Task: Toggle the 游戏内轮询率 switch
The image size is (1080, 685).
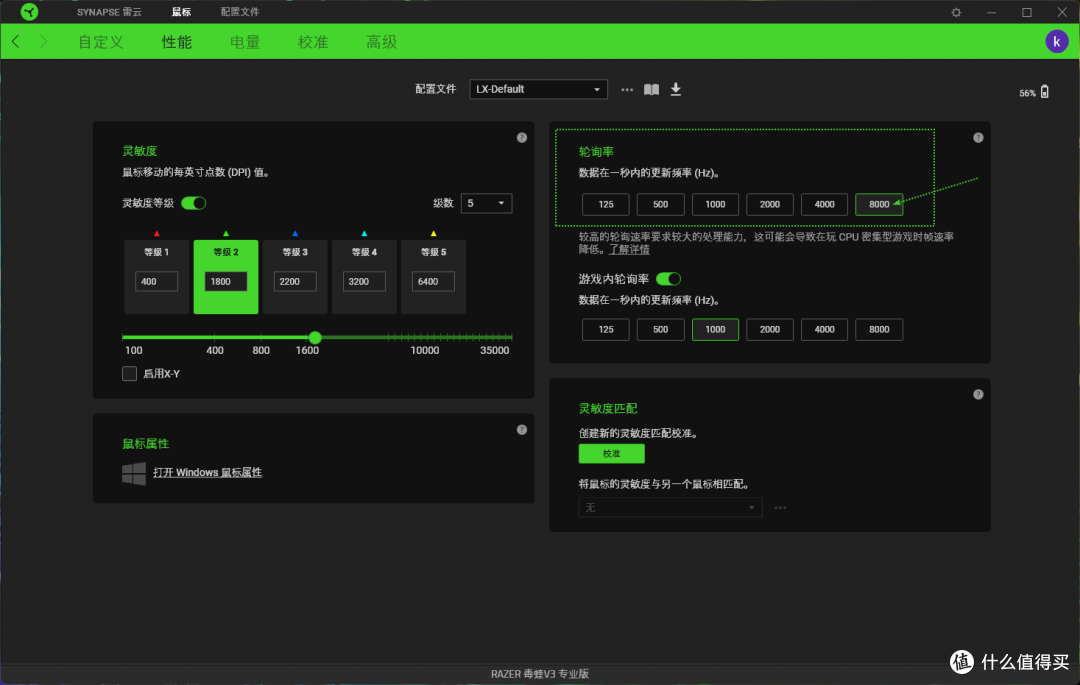Action: click(x=668, y=279)
